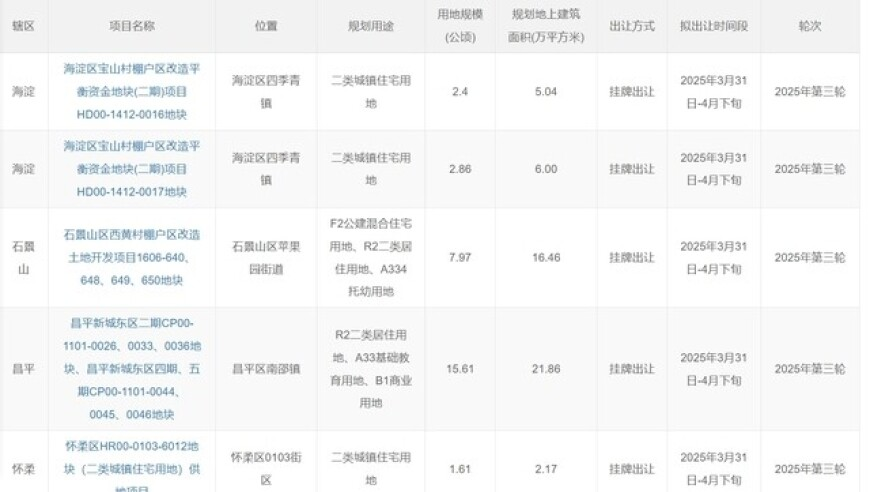The image size is (870, 492).
Task: Click 挂牌出让 in the 石景山 row
Action: (632, 257)
